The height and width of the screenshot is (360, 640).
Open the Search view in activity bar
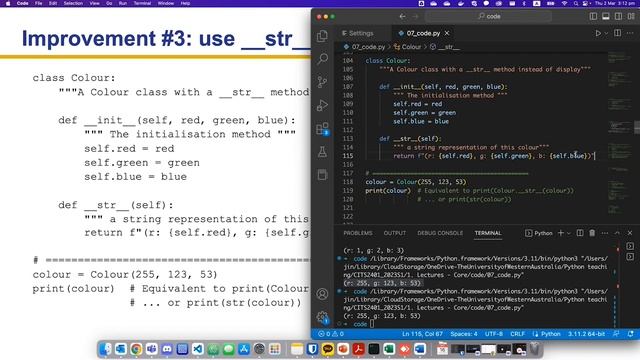pos(322,59)
